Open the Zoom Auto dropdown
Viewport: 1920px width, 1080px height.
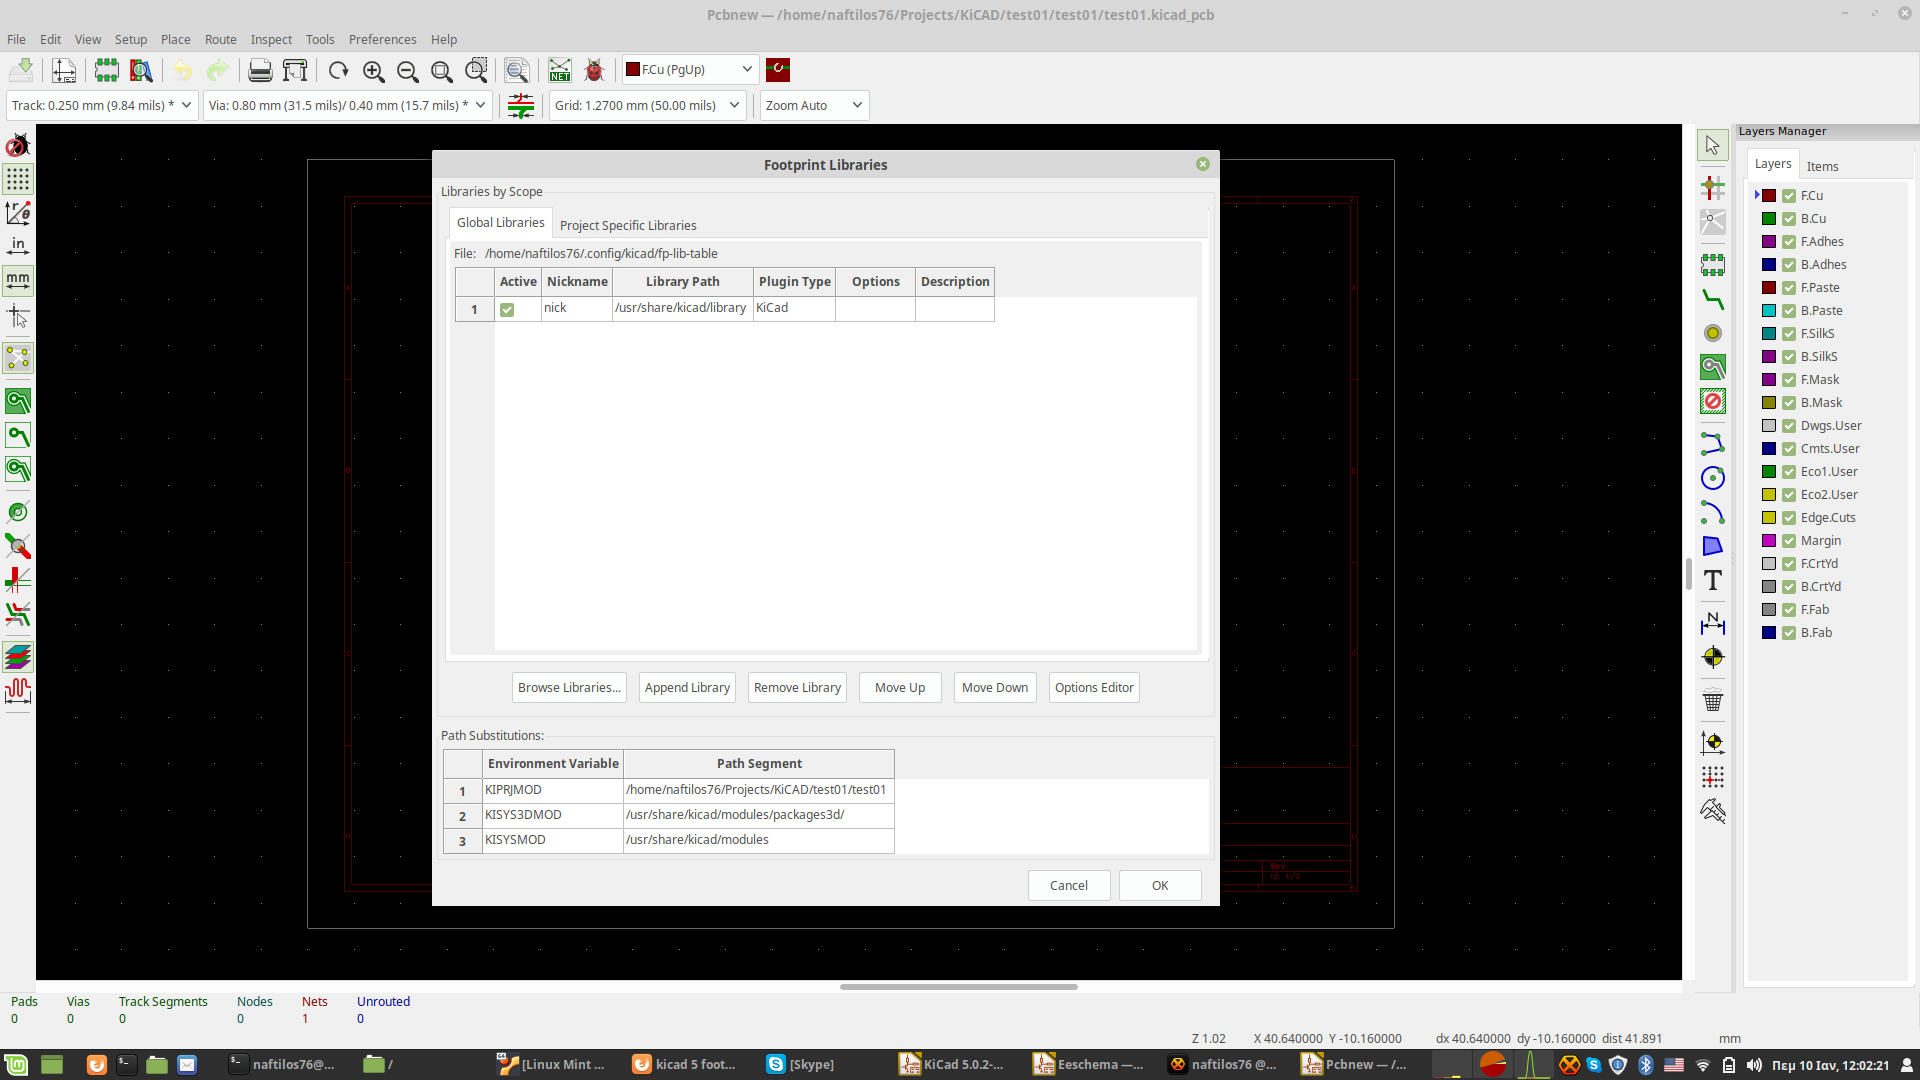pyautogui.click(x=814, y=105)
